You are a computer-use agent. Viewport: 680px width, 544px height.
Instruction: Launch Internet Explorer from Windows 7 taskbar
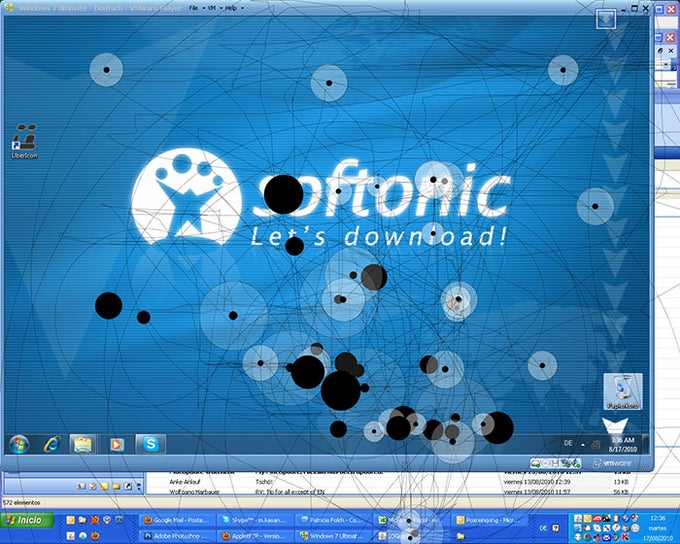coord(52,444)
